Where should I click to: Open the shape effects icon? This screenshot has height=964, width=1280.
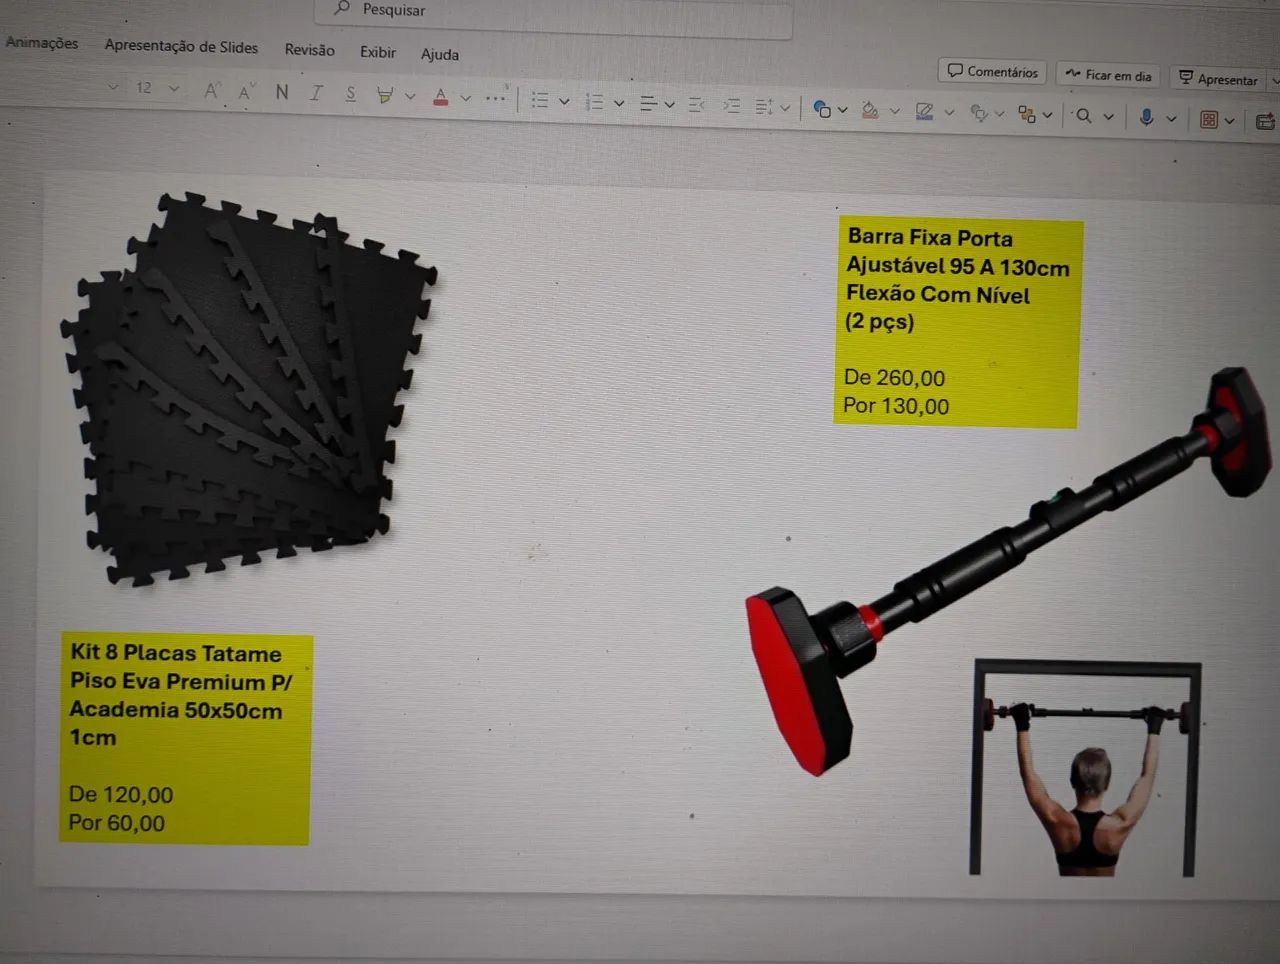(x=979, y=113)
